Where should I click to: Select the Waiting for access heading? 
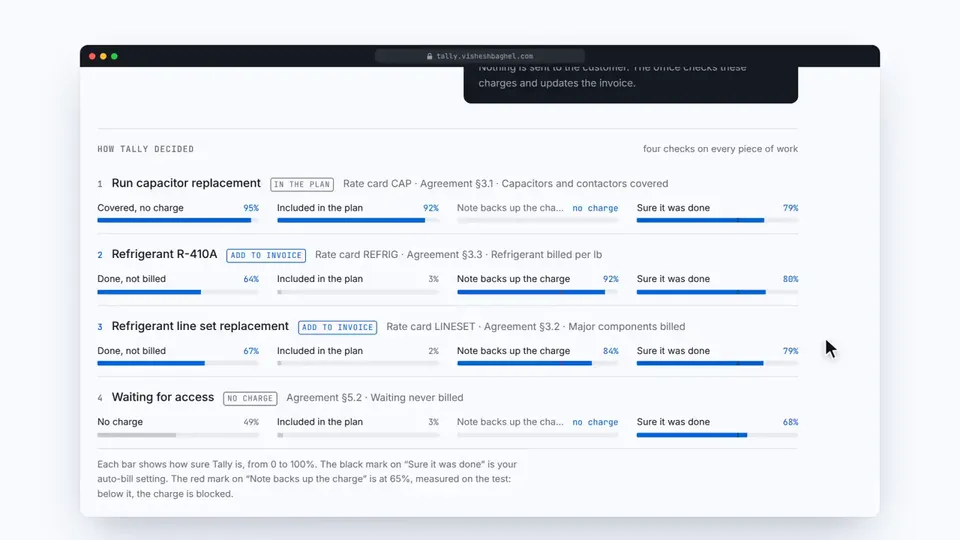tap(163, 397)
